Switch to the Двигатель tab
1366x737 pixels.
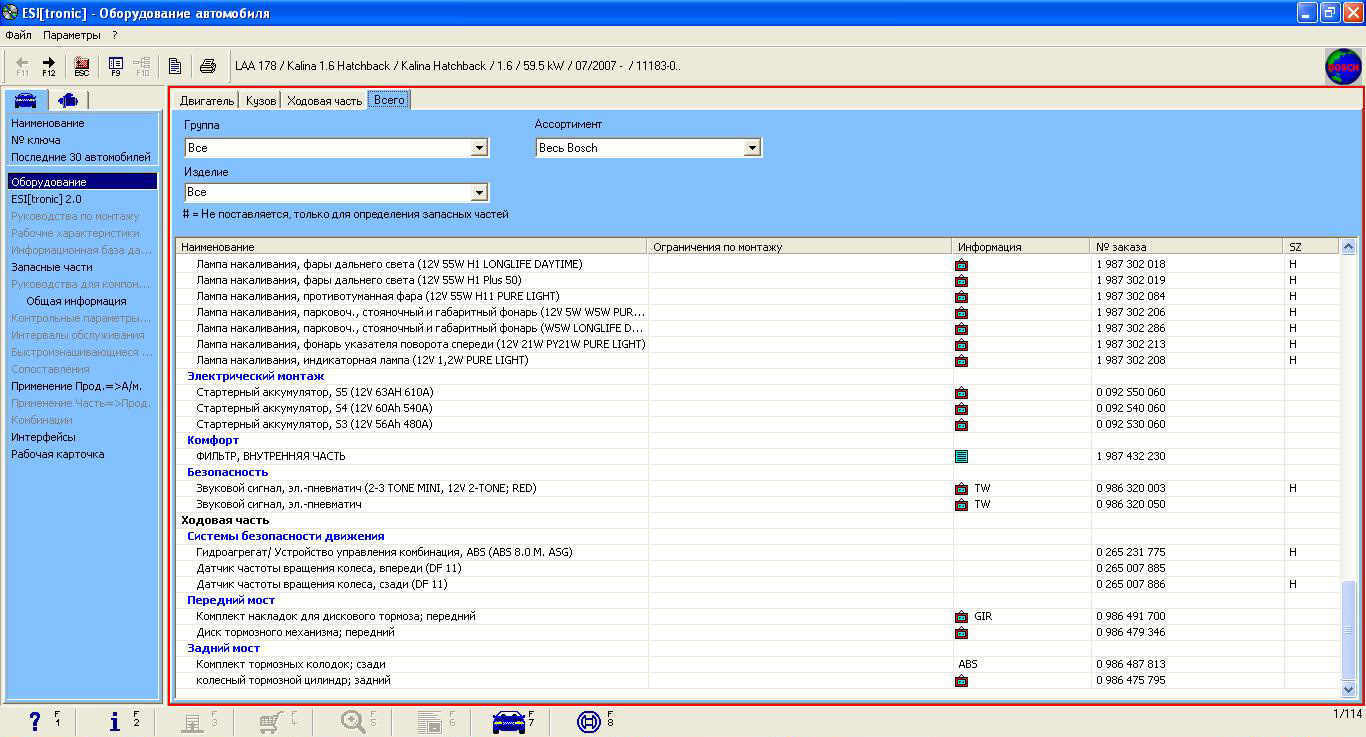(x=207, y=101)
